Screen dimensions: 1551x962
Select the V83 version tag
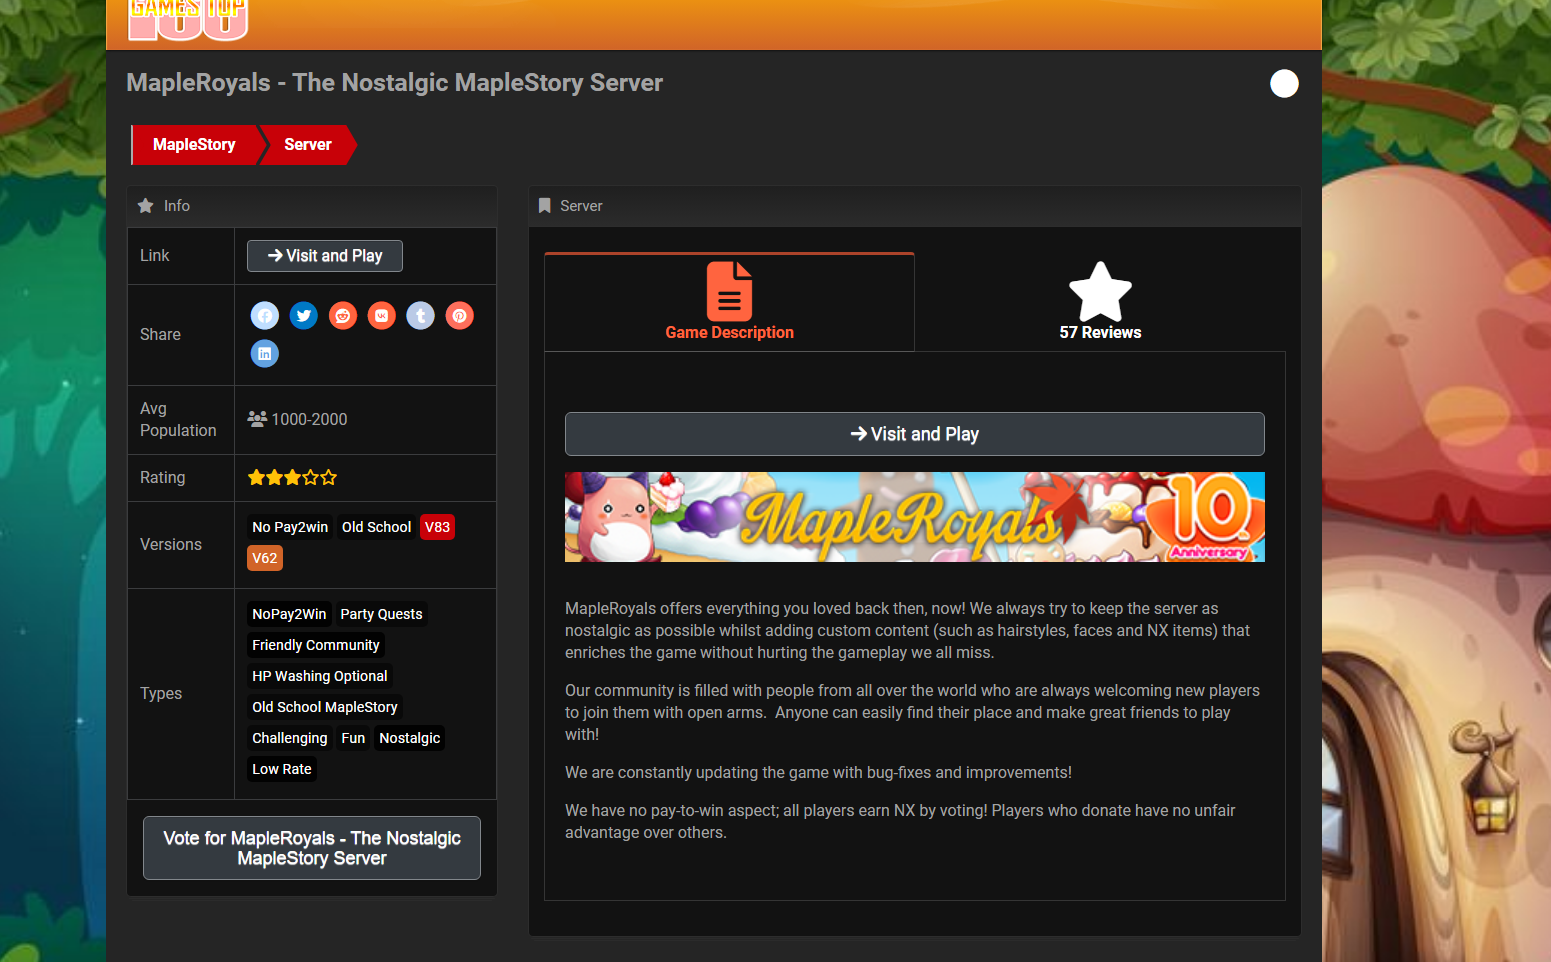point(437,527)
